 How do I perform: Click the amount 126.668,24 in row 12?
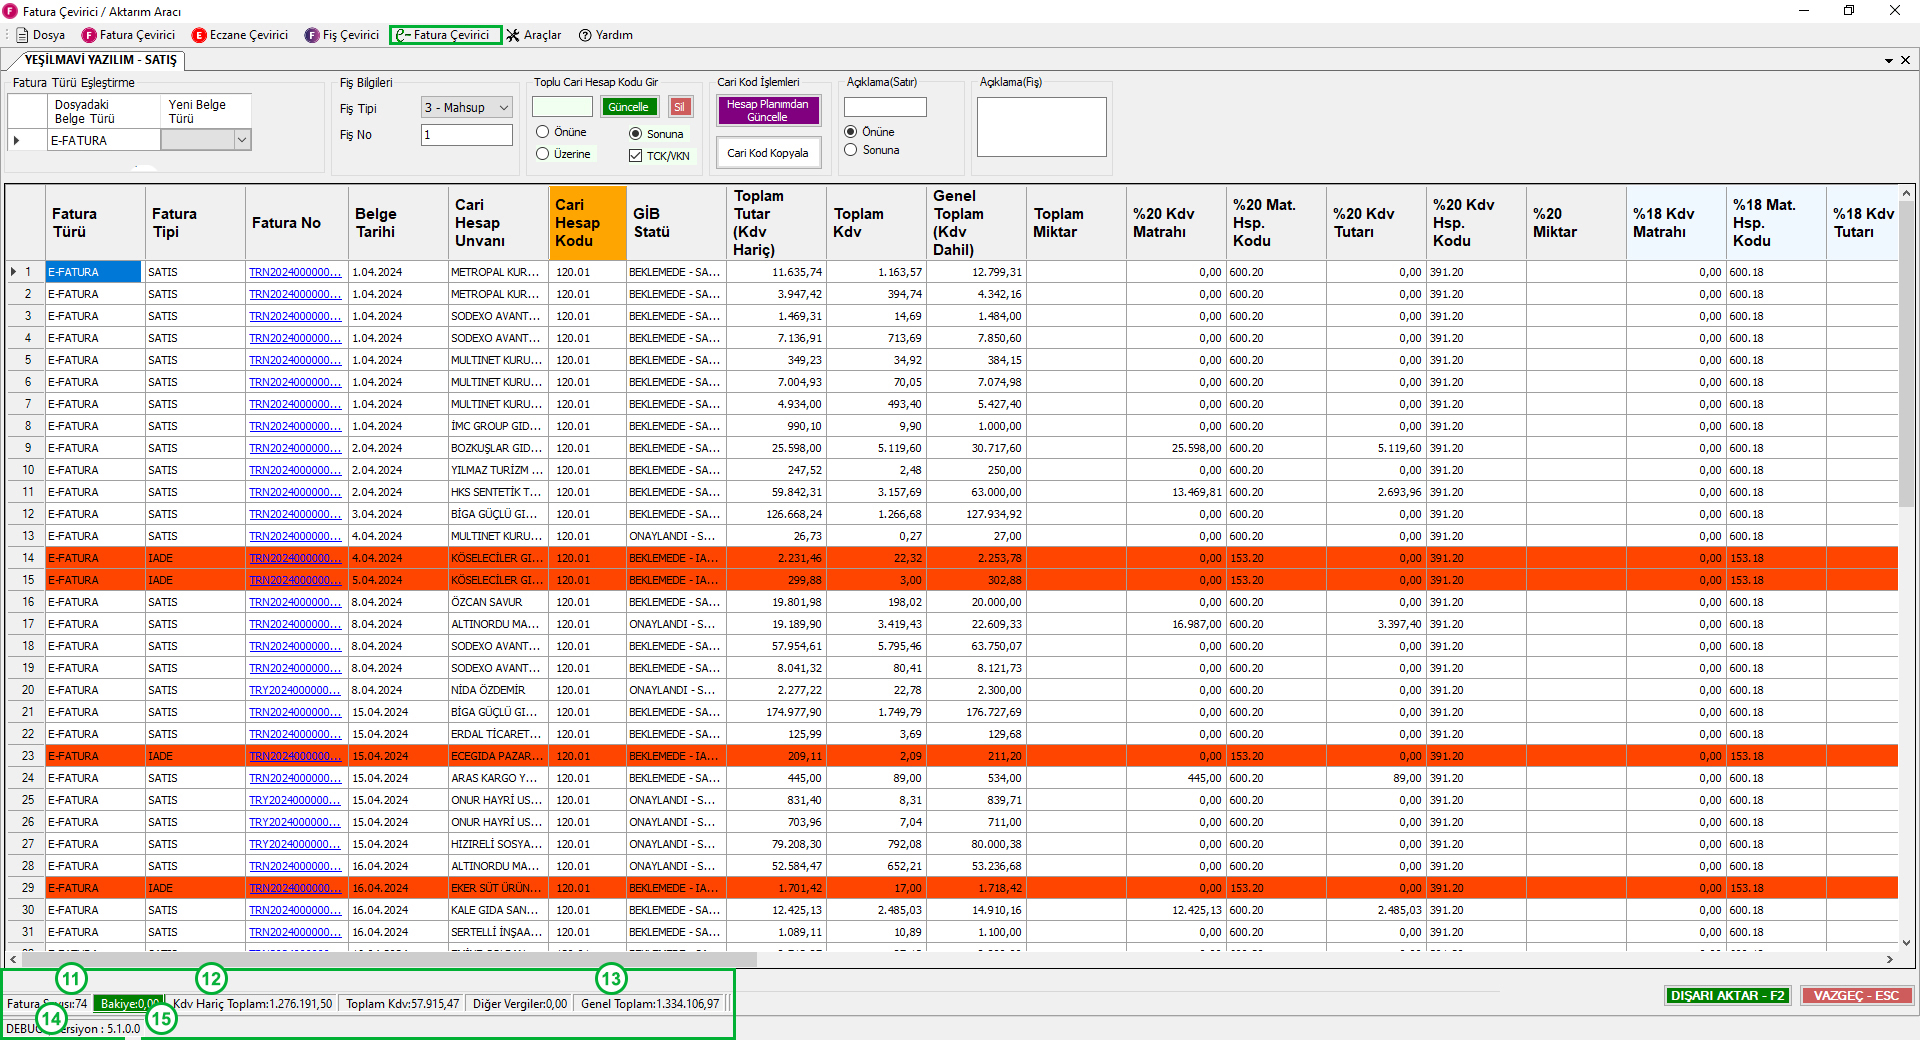click(776, 514)
